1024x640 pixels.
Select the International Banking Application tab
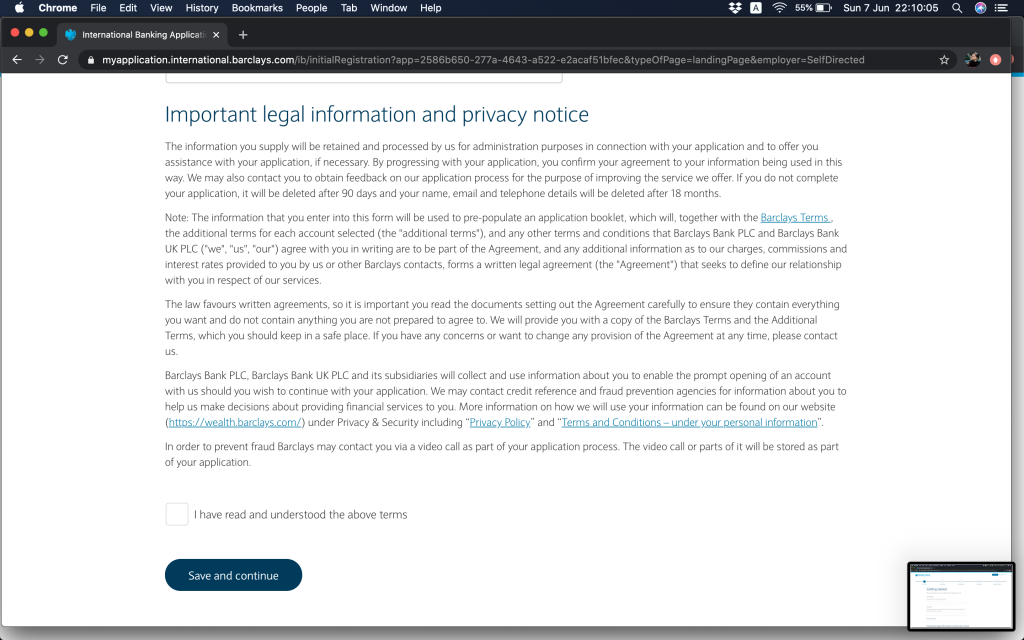140,34
